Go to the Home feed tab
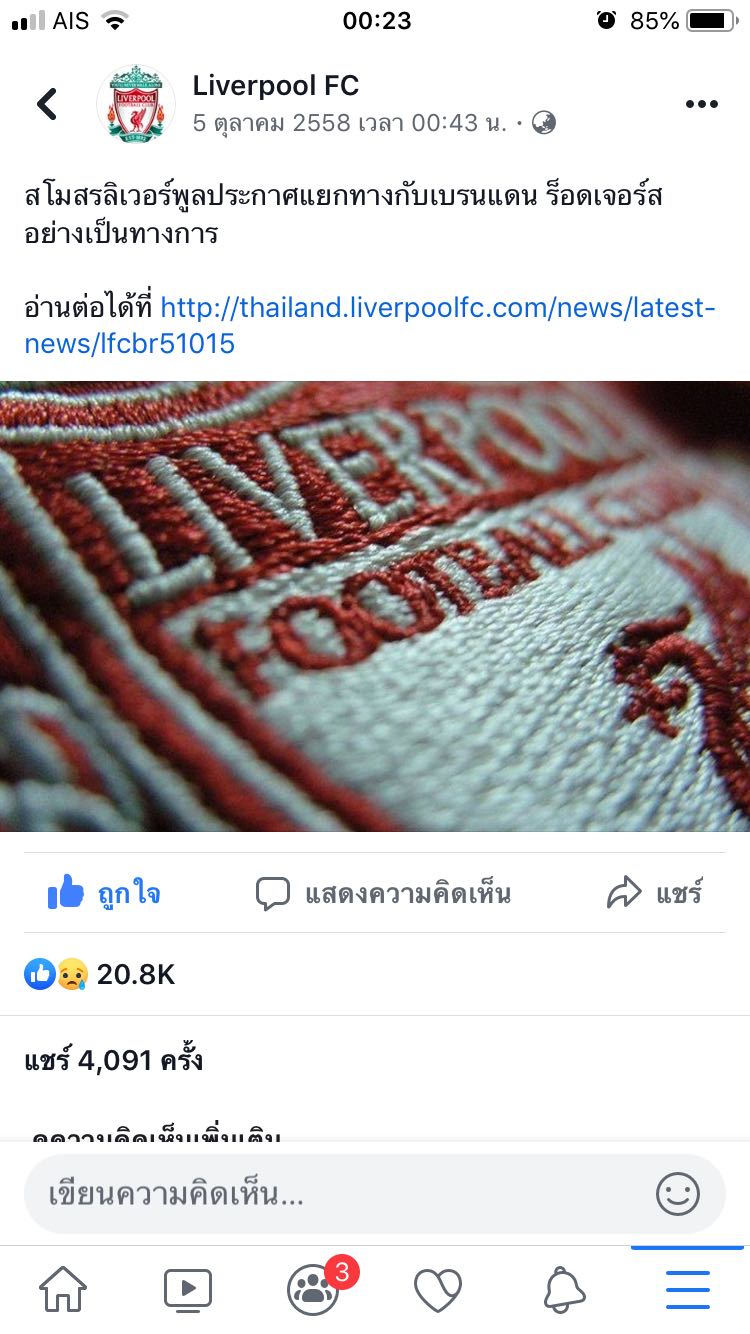The height and width of the screenshot is (1334, 750). [63, 1290]
